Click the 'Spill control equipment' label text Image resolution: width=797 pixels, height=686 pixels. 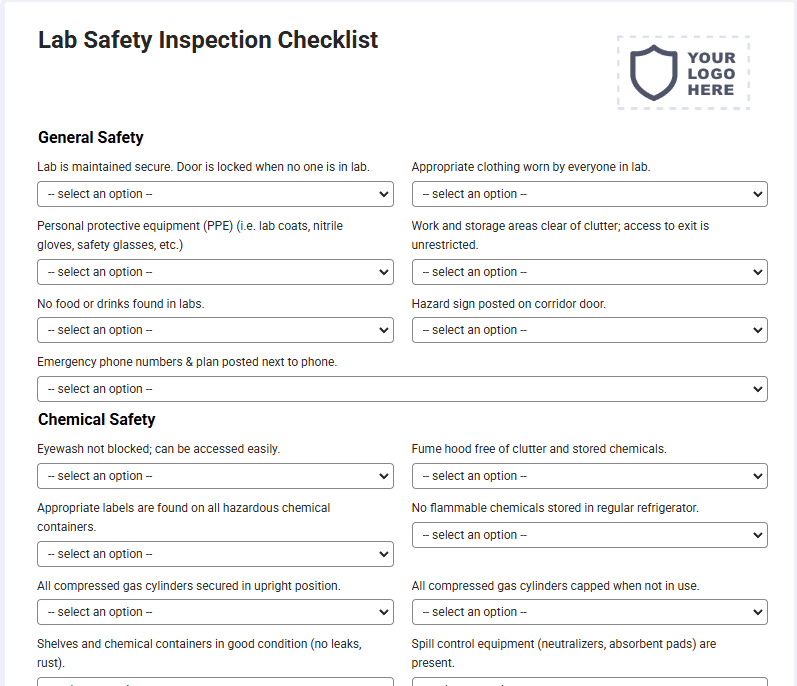click(x=564, y=653)
